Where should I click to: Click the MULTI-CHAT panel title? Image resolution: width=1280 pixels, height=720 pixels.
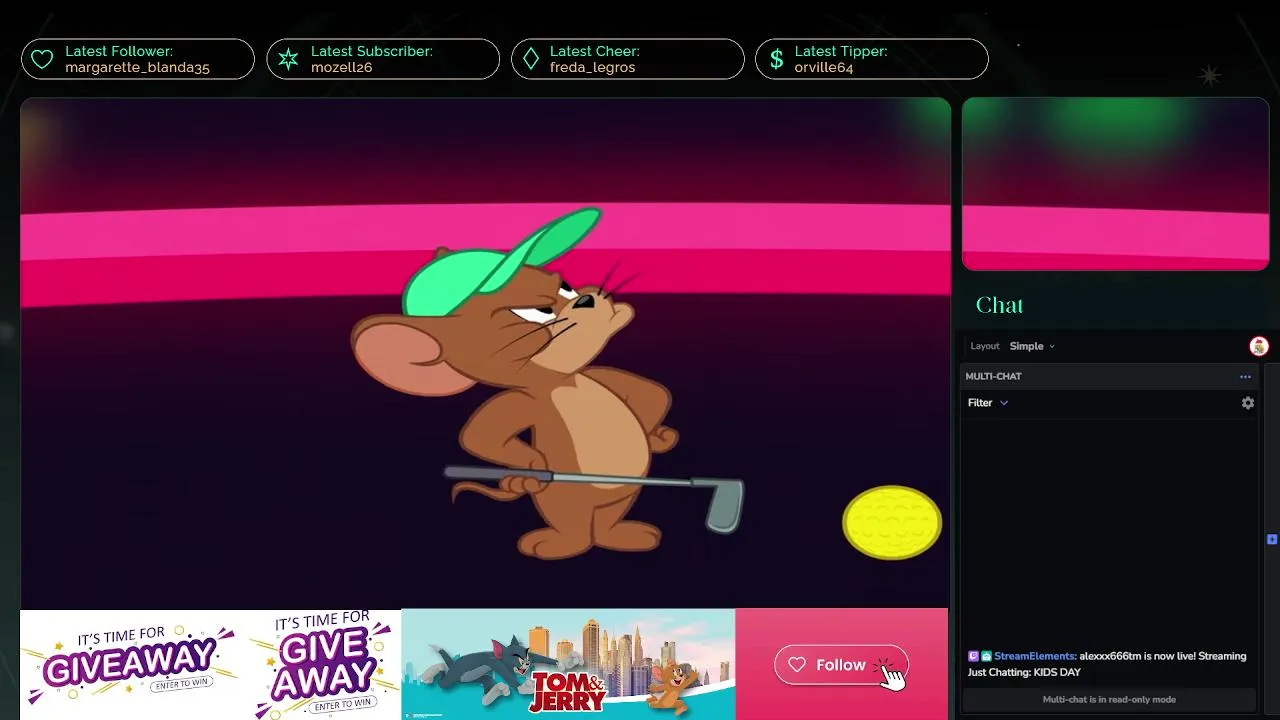point(993,377)
